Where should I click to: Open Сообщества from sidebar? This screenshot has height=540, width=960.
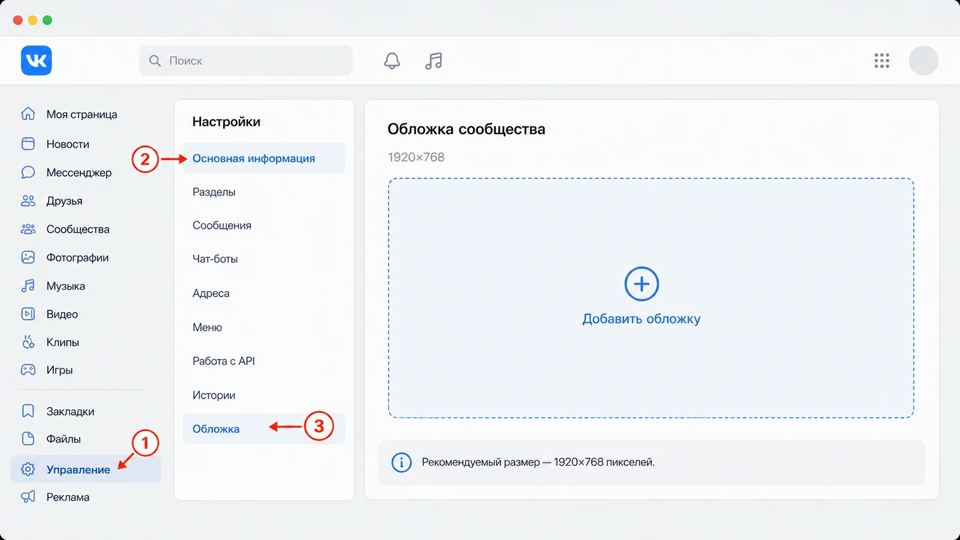click(78, 229)
